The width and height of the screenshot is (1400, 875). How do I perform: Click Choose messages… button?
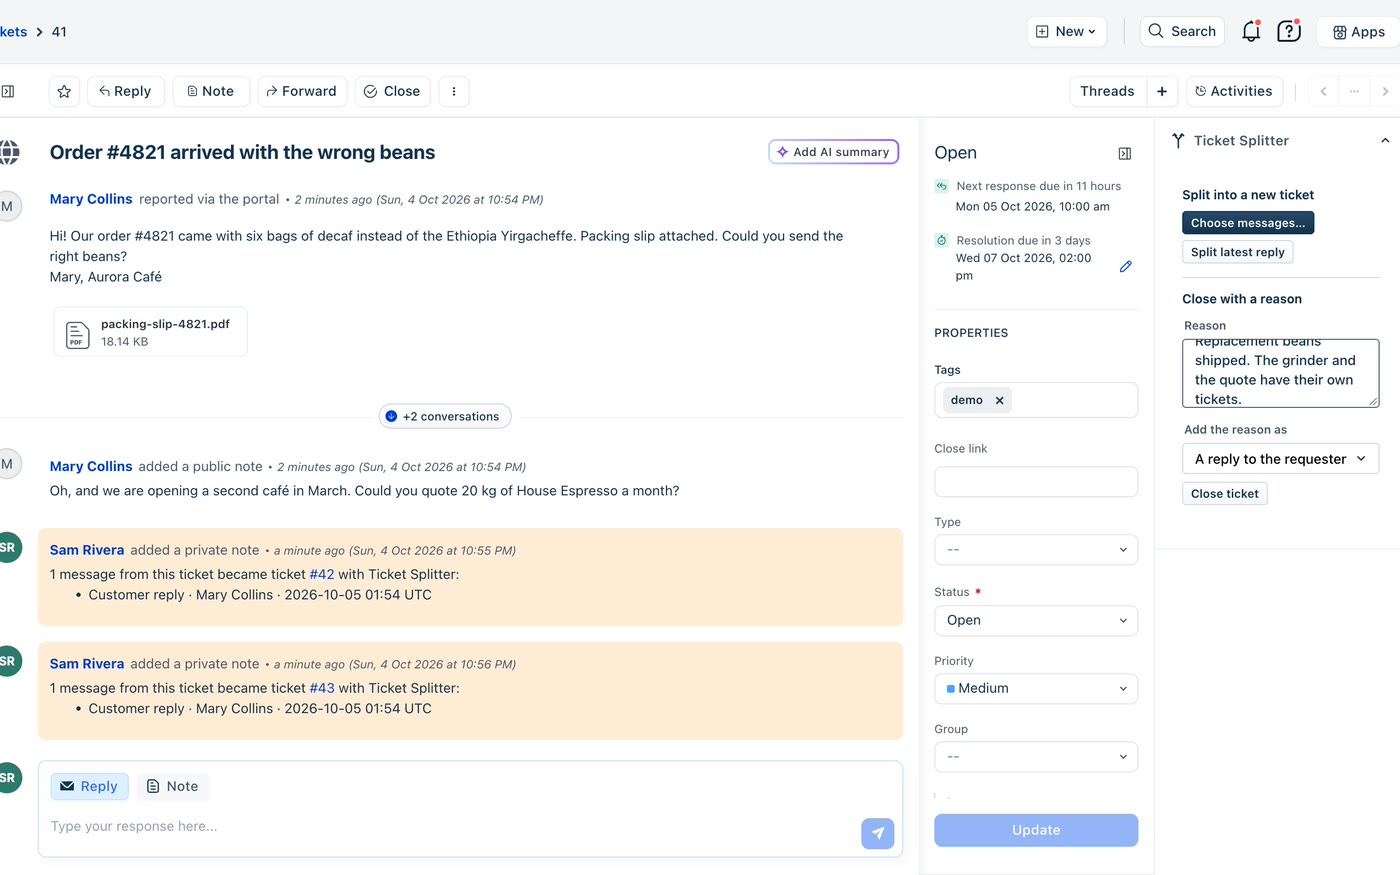coord(1248,223)
